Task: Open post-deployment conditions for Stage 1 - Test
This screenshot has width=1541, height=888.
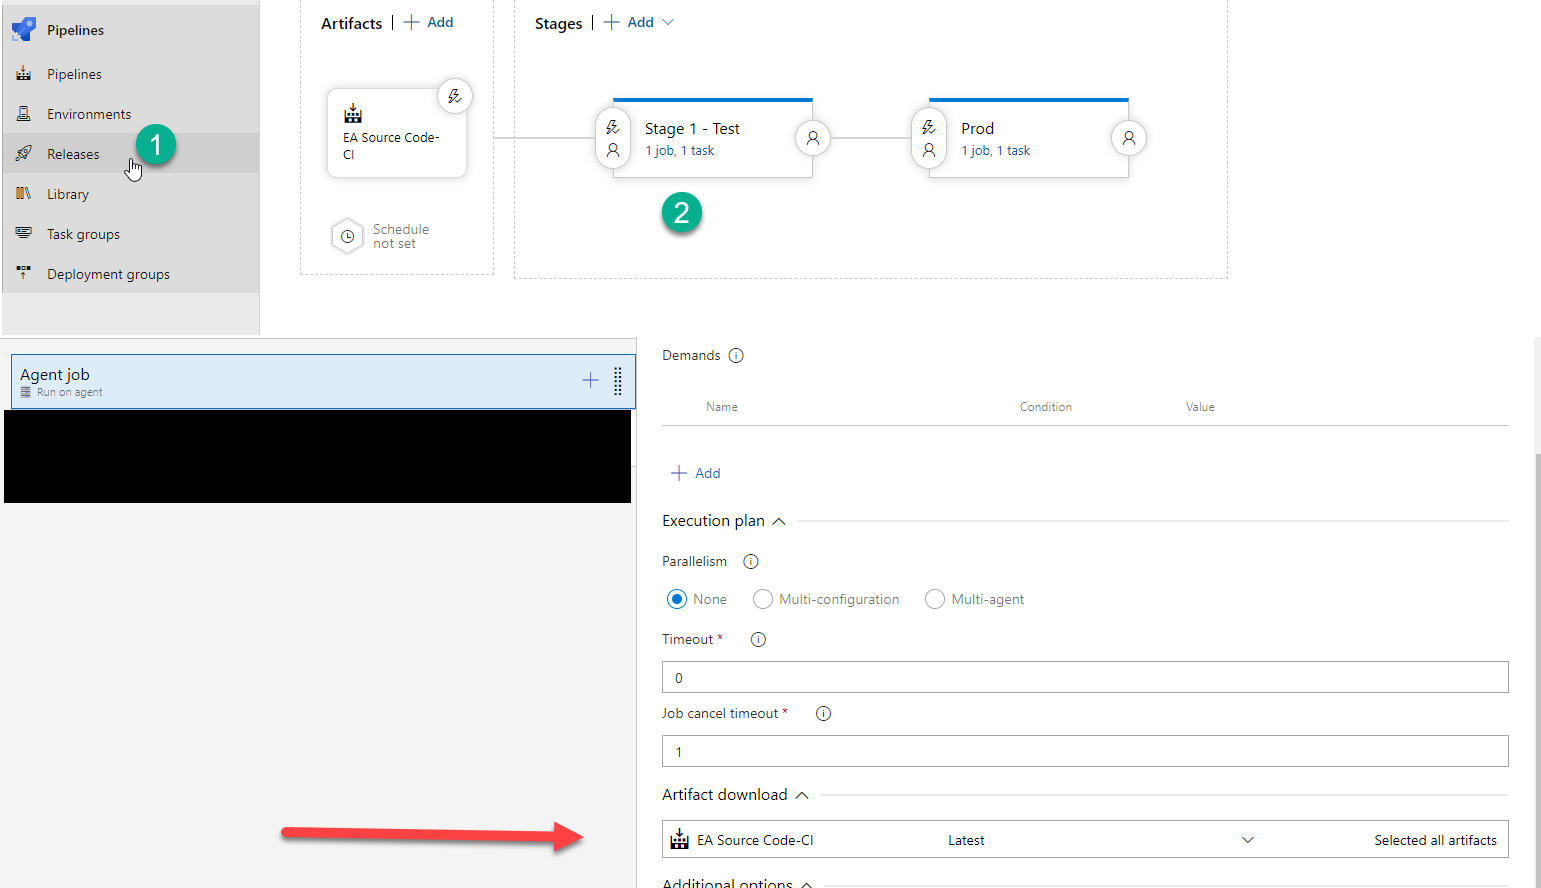Action: [x=813, y=138]
